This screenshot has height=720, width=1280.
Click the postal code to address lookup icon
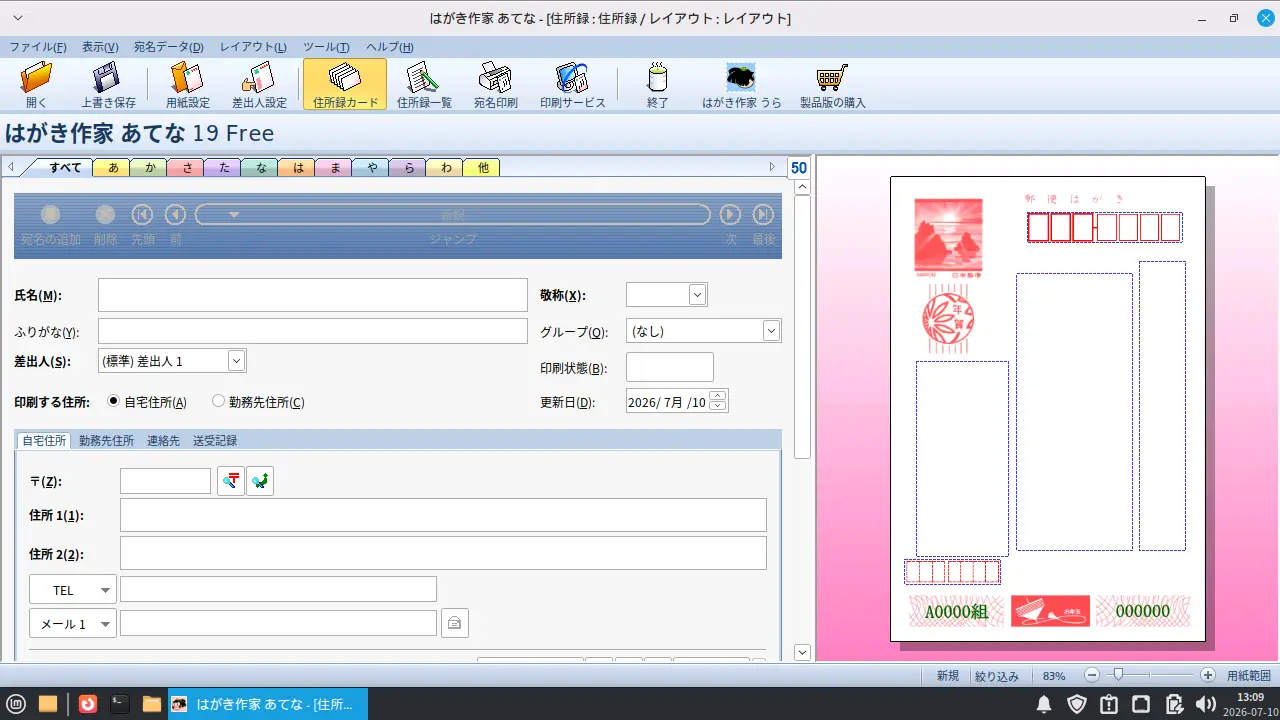pyautogui.click(x=231, y=481)
